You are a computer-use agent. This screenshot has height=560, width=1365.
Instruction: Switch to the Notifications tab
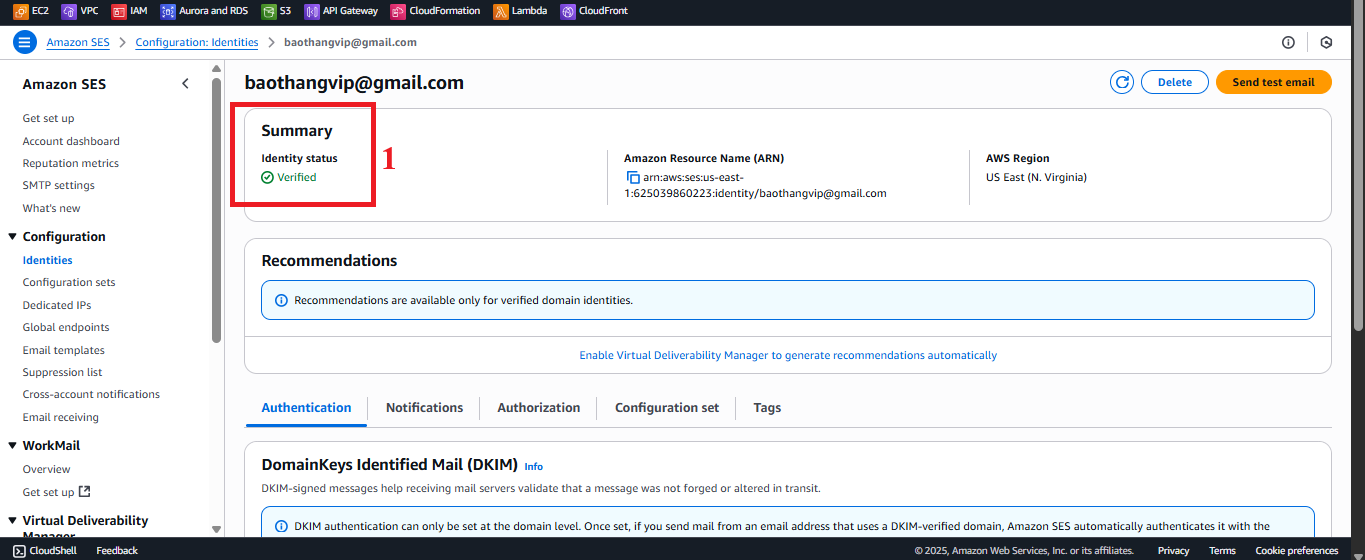click(x=424, y=407)
